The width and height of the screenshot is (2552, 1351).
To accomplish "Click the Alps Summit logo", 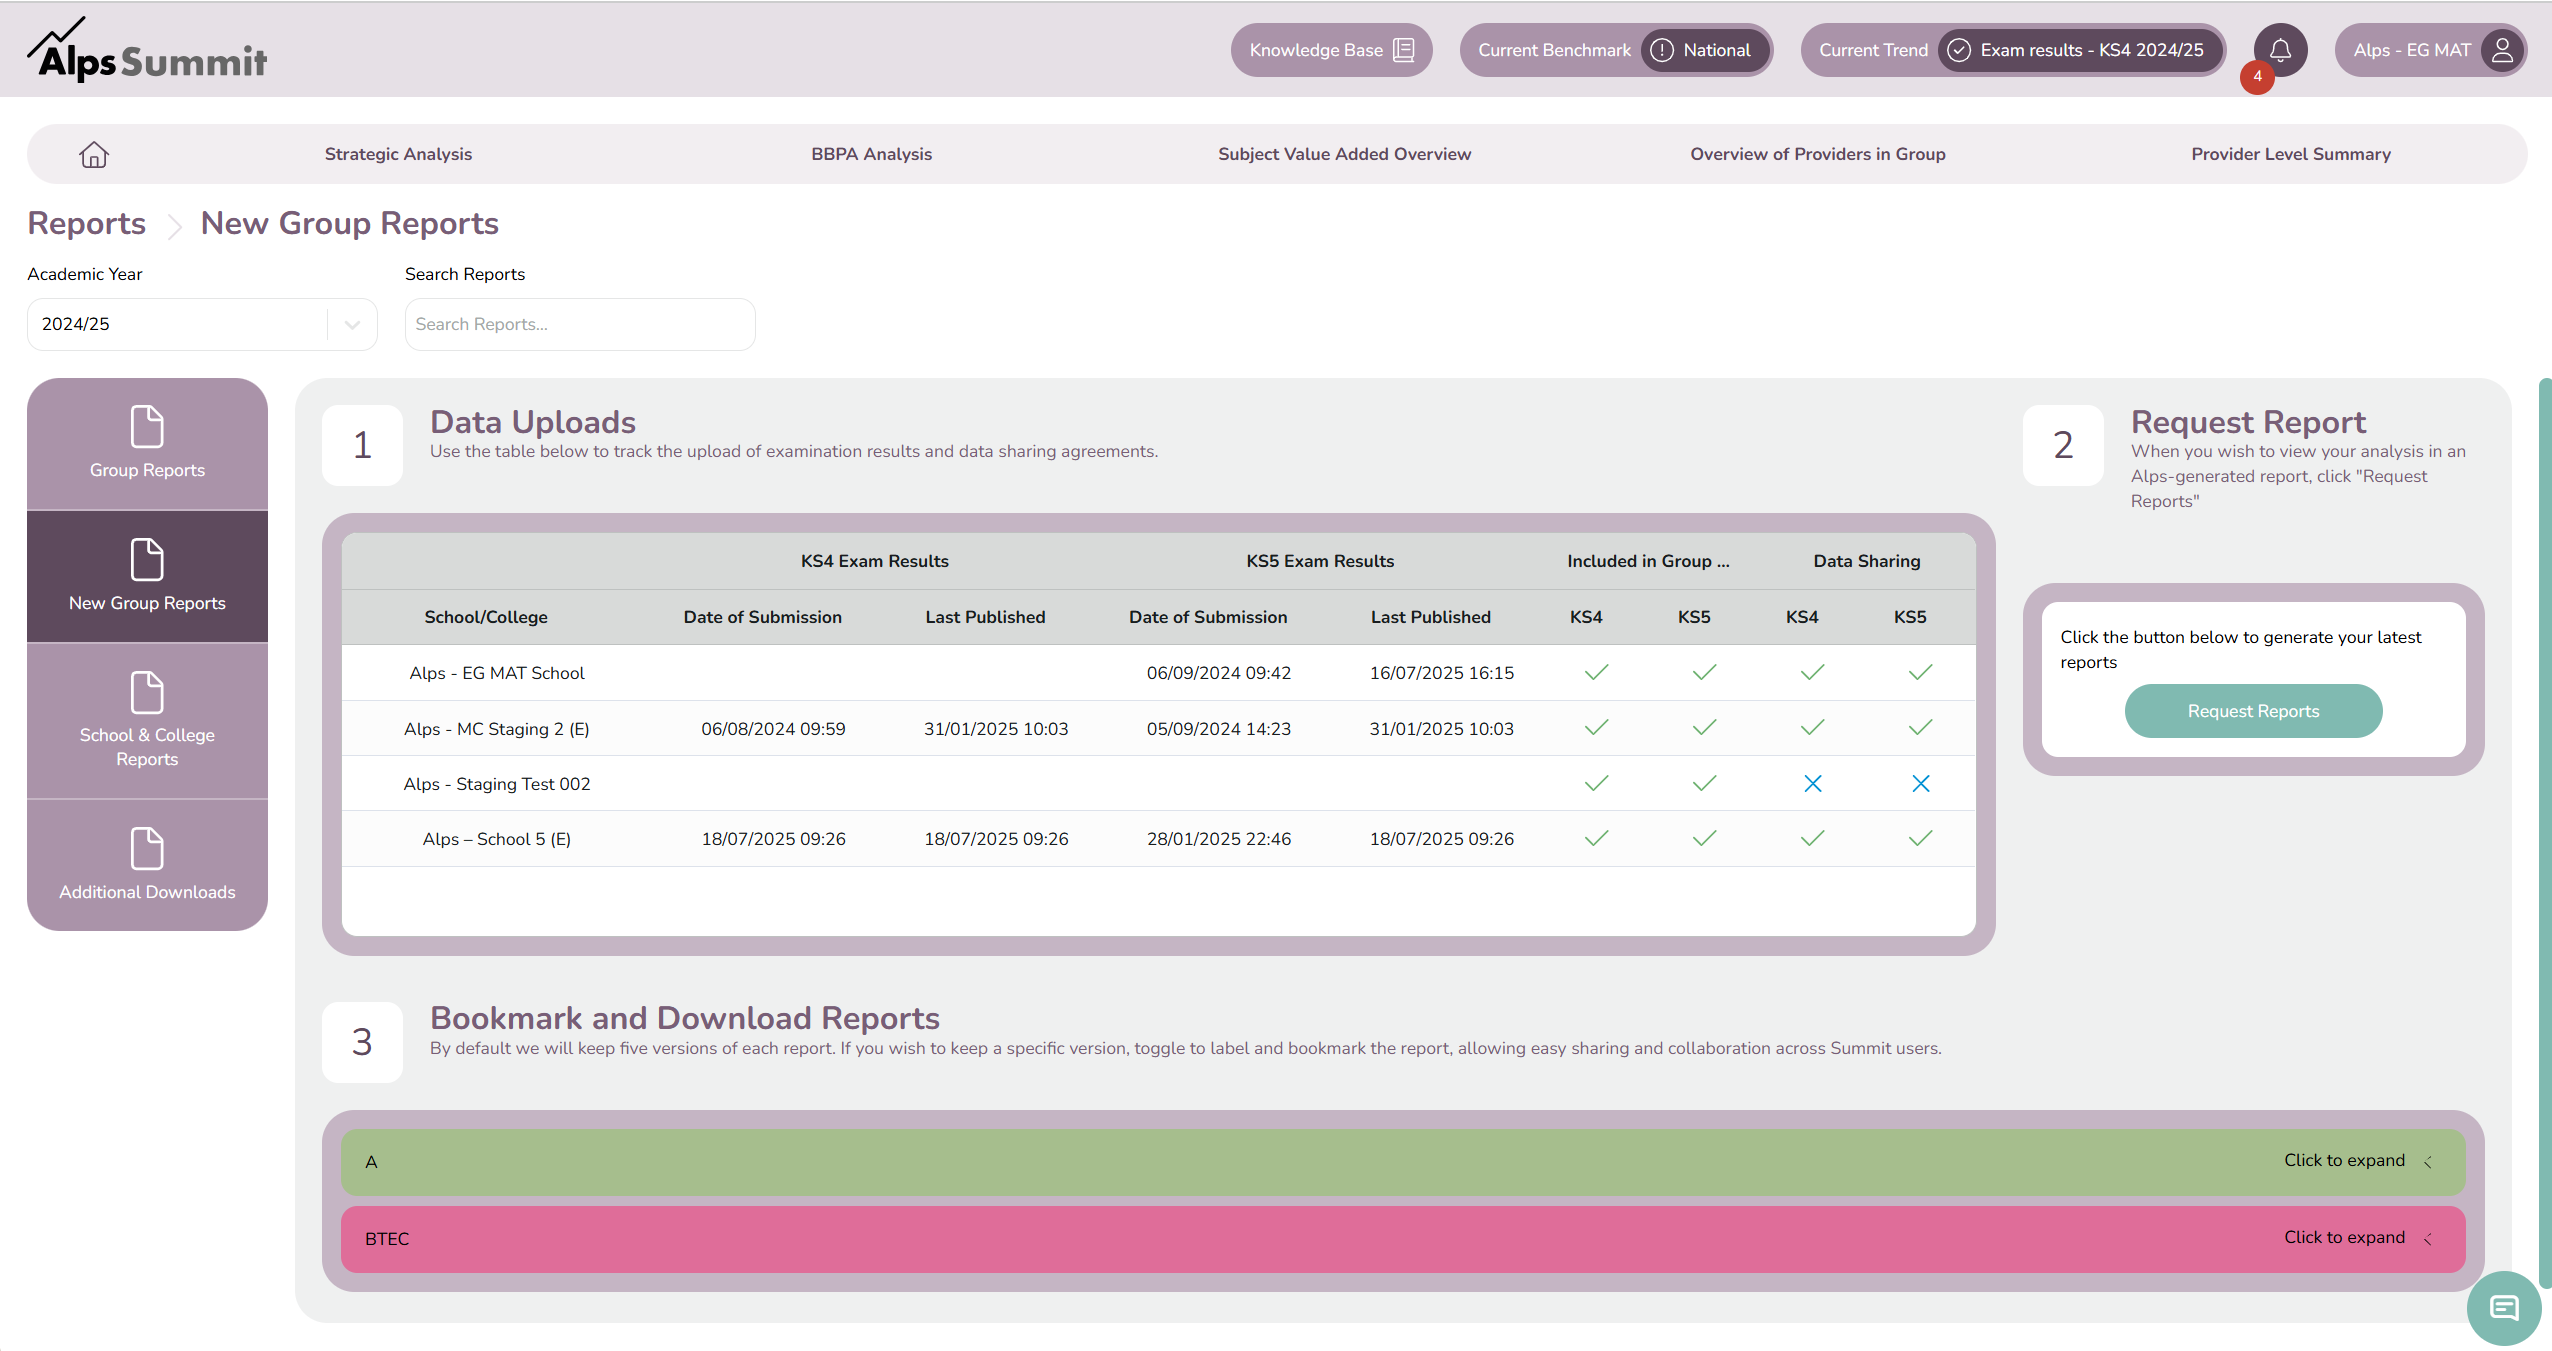I will 147,50.
